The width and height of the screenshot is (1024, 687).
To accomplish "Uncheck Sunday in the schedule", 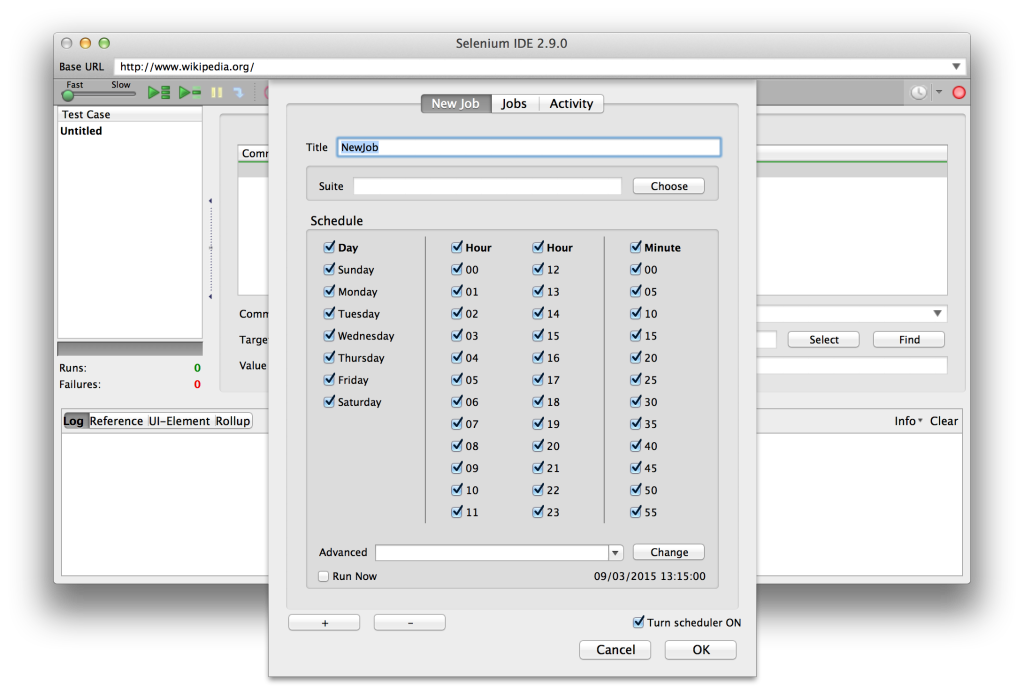I will coord(329,270).
